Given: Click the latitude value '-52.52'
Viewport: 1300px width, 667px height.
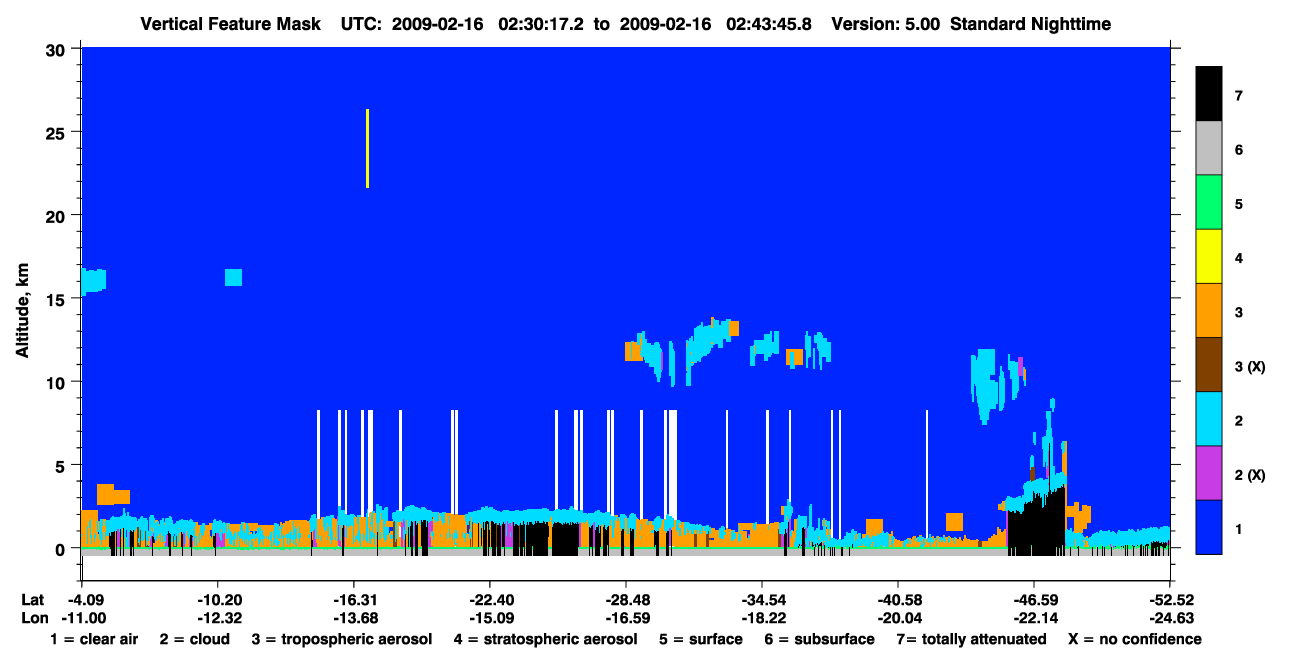Looking at the screenshot, I should click(1170, 600).
